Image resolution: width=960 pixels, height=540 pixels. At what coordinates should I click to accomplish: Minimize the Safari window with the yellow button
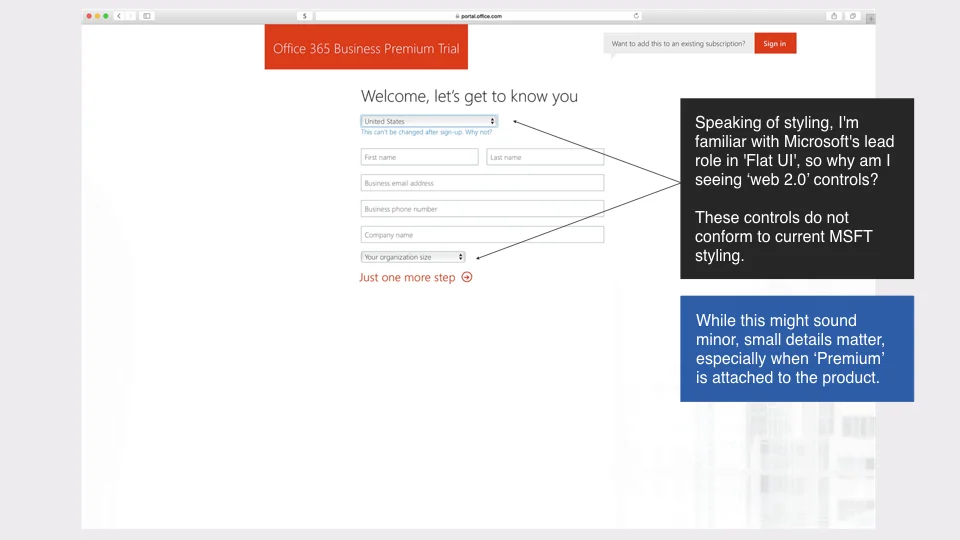97,16
